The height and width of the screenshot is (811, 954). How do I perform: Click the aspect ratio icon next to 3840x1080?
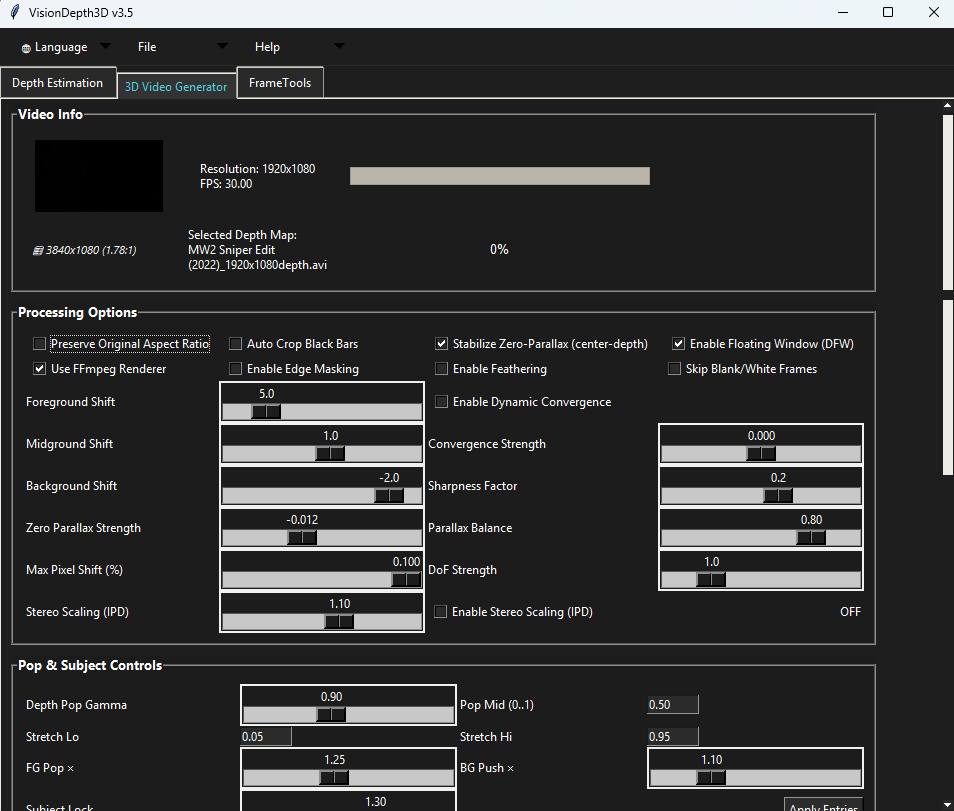(x=38, y=251)
